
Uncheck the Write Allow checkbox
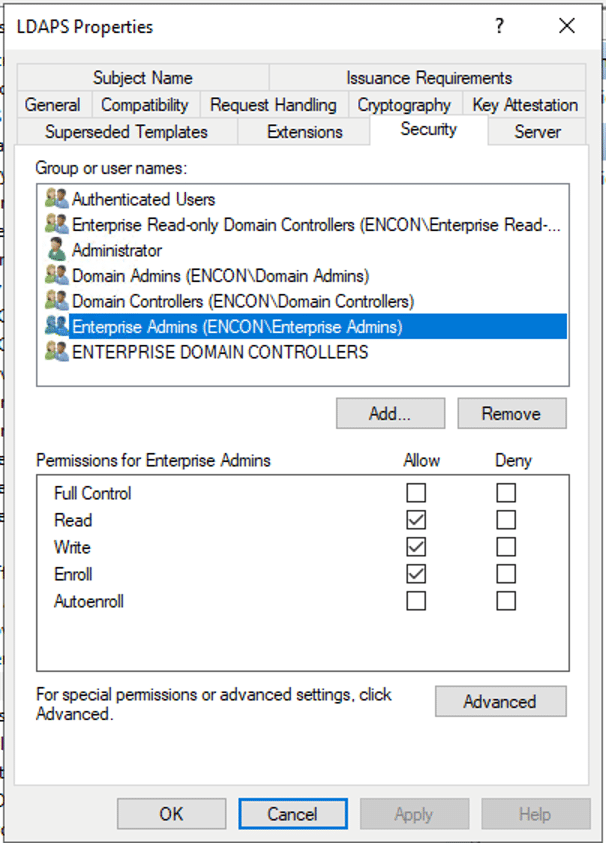[x=416, y=547]
